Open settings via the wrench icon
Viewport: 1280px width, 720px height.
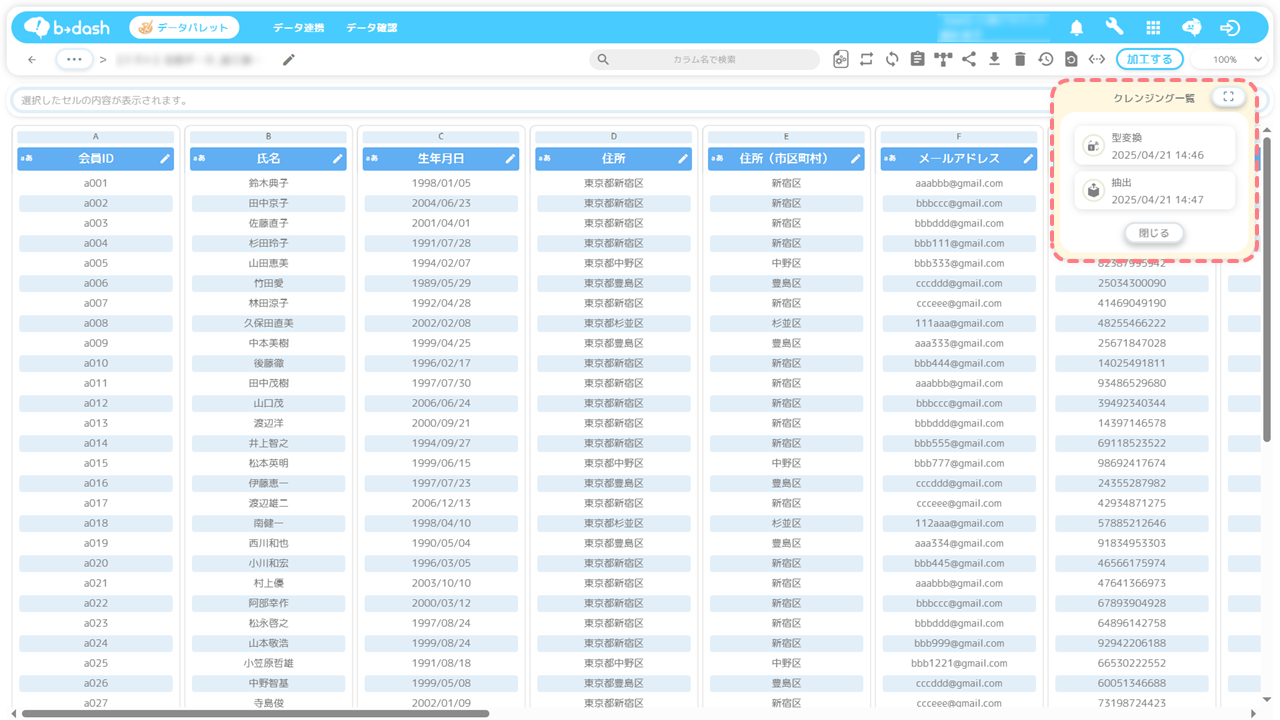(x=1114, y=28)
